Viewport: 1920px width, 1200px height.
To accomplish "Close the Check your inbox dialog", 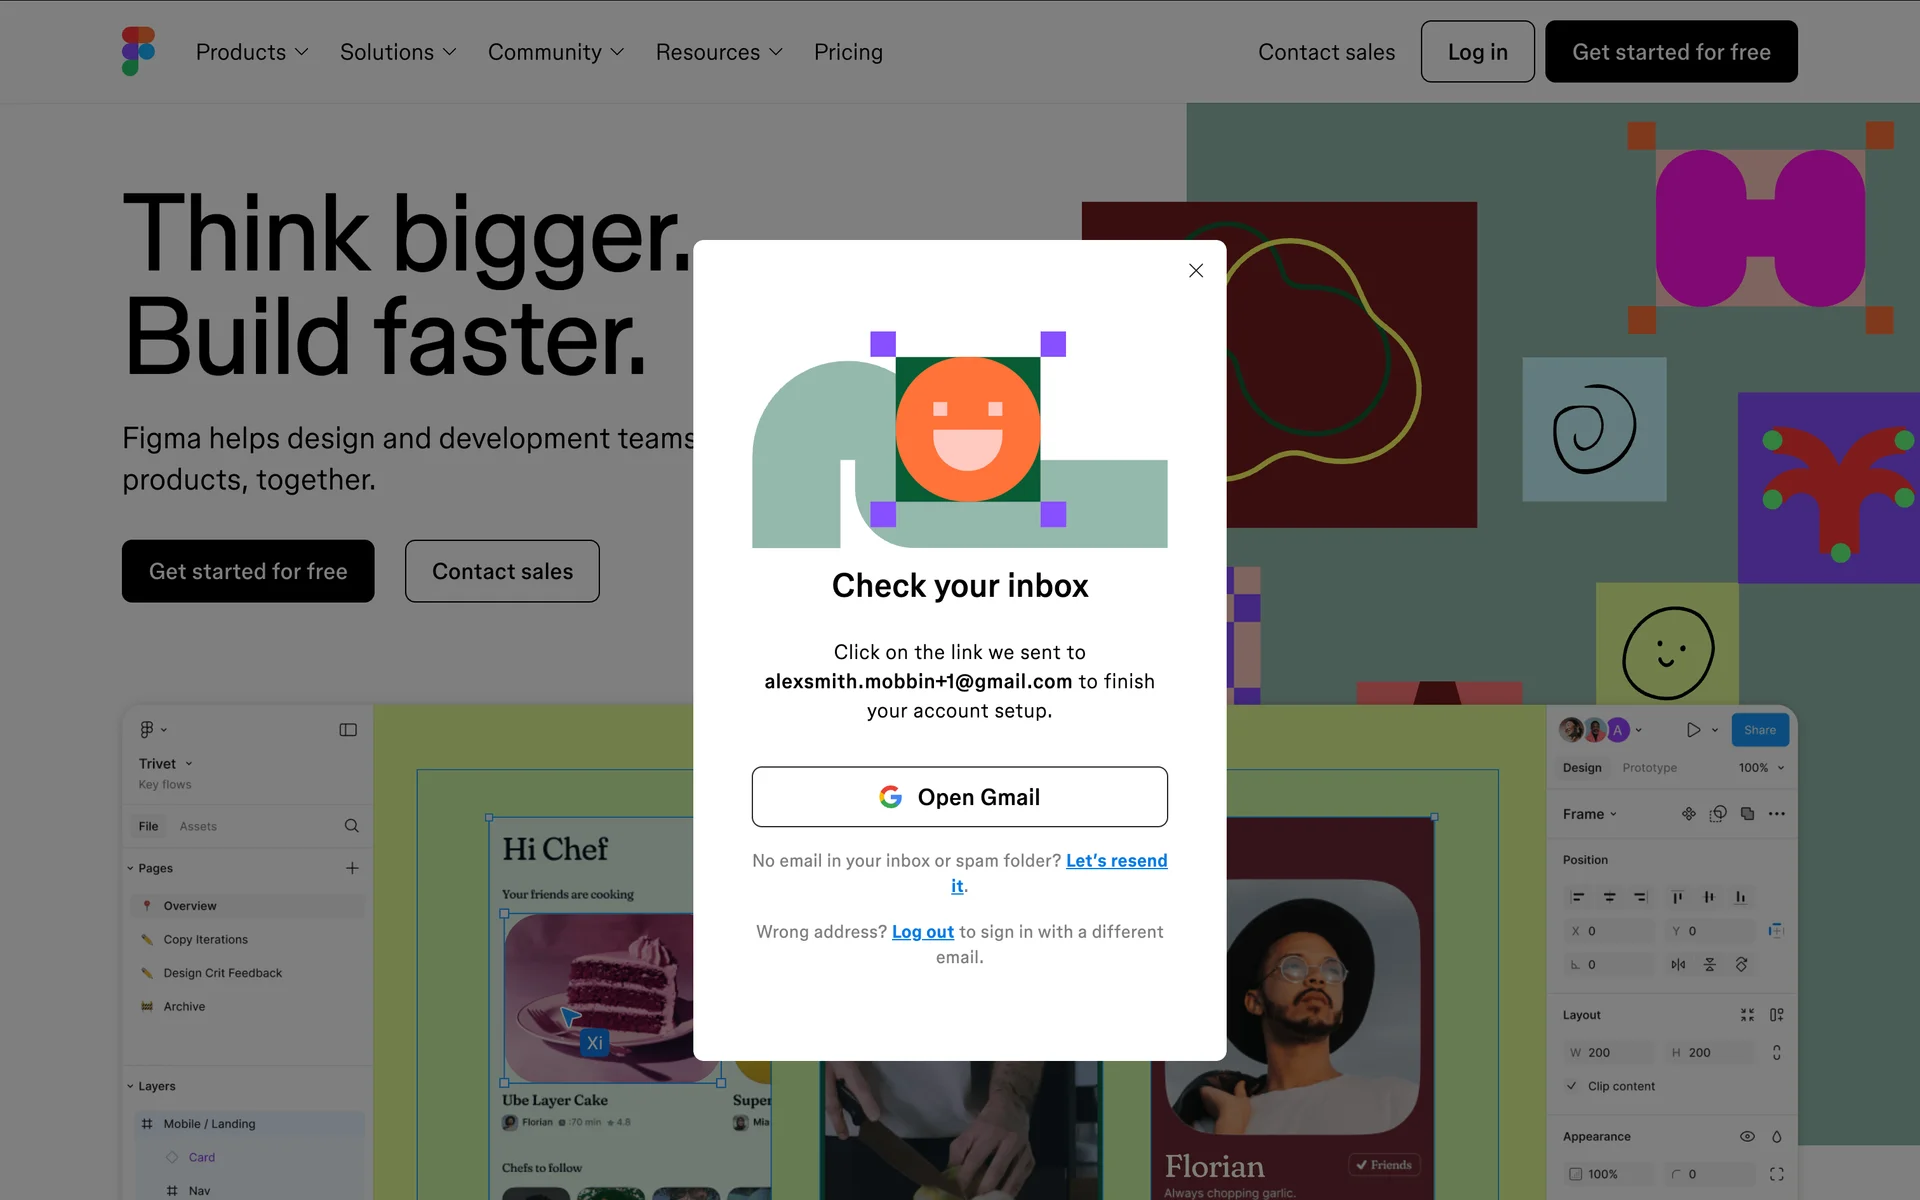I will coord(1195,271).
